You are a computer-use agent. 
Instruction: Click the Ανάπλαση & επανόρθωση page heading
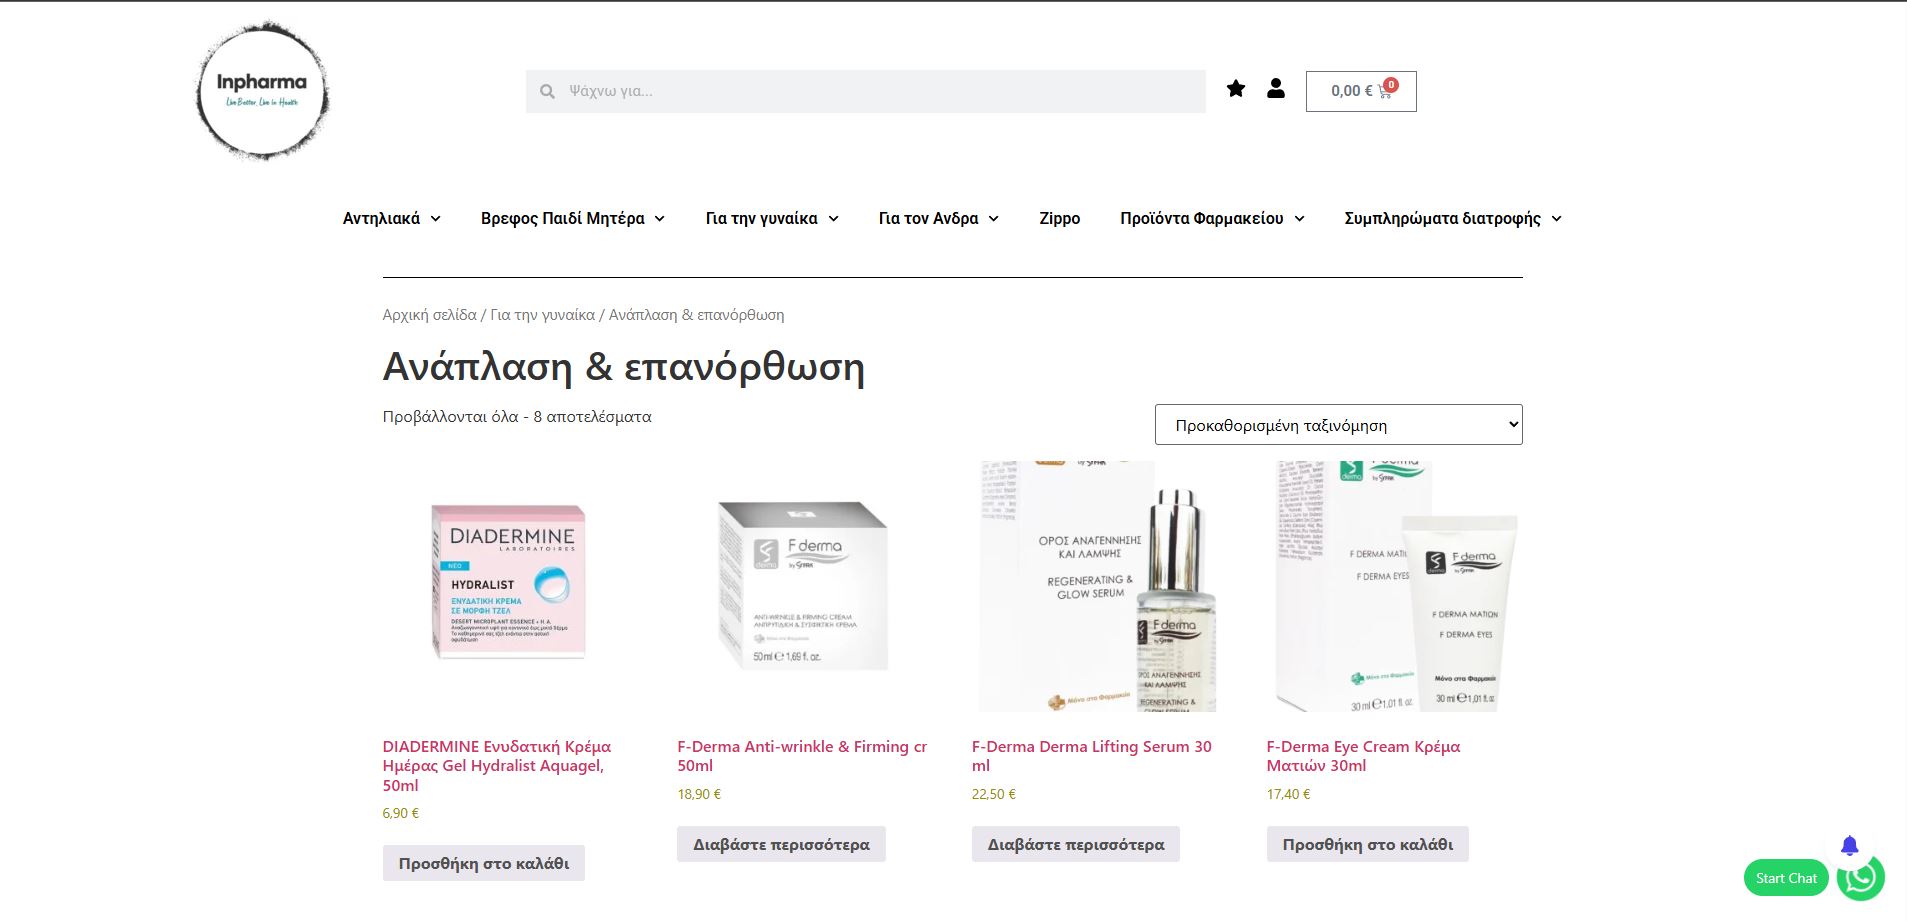point(624,367)
